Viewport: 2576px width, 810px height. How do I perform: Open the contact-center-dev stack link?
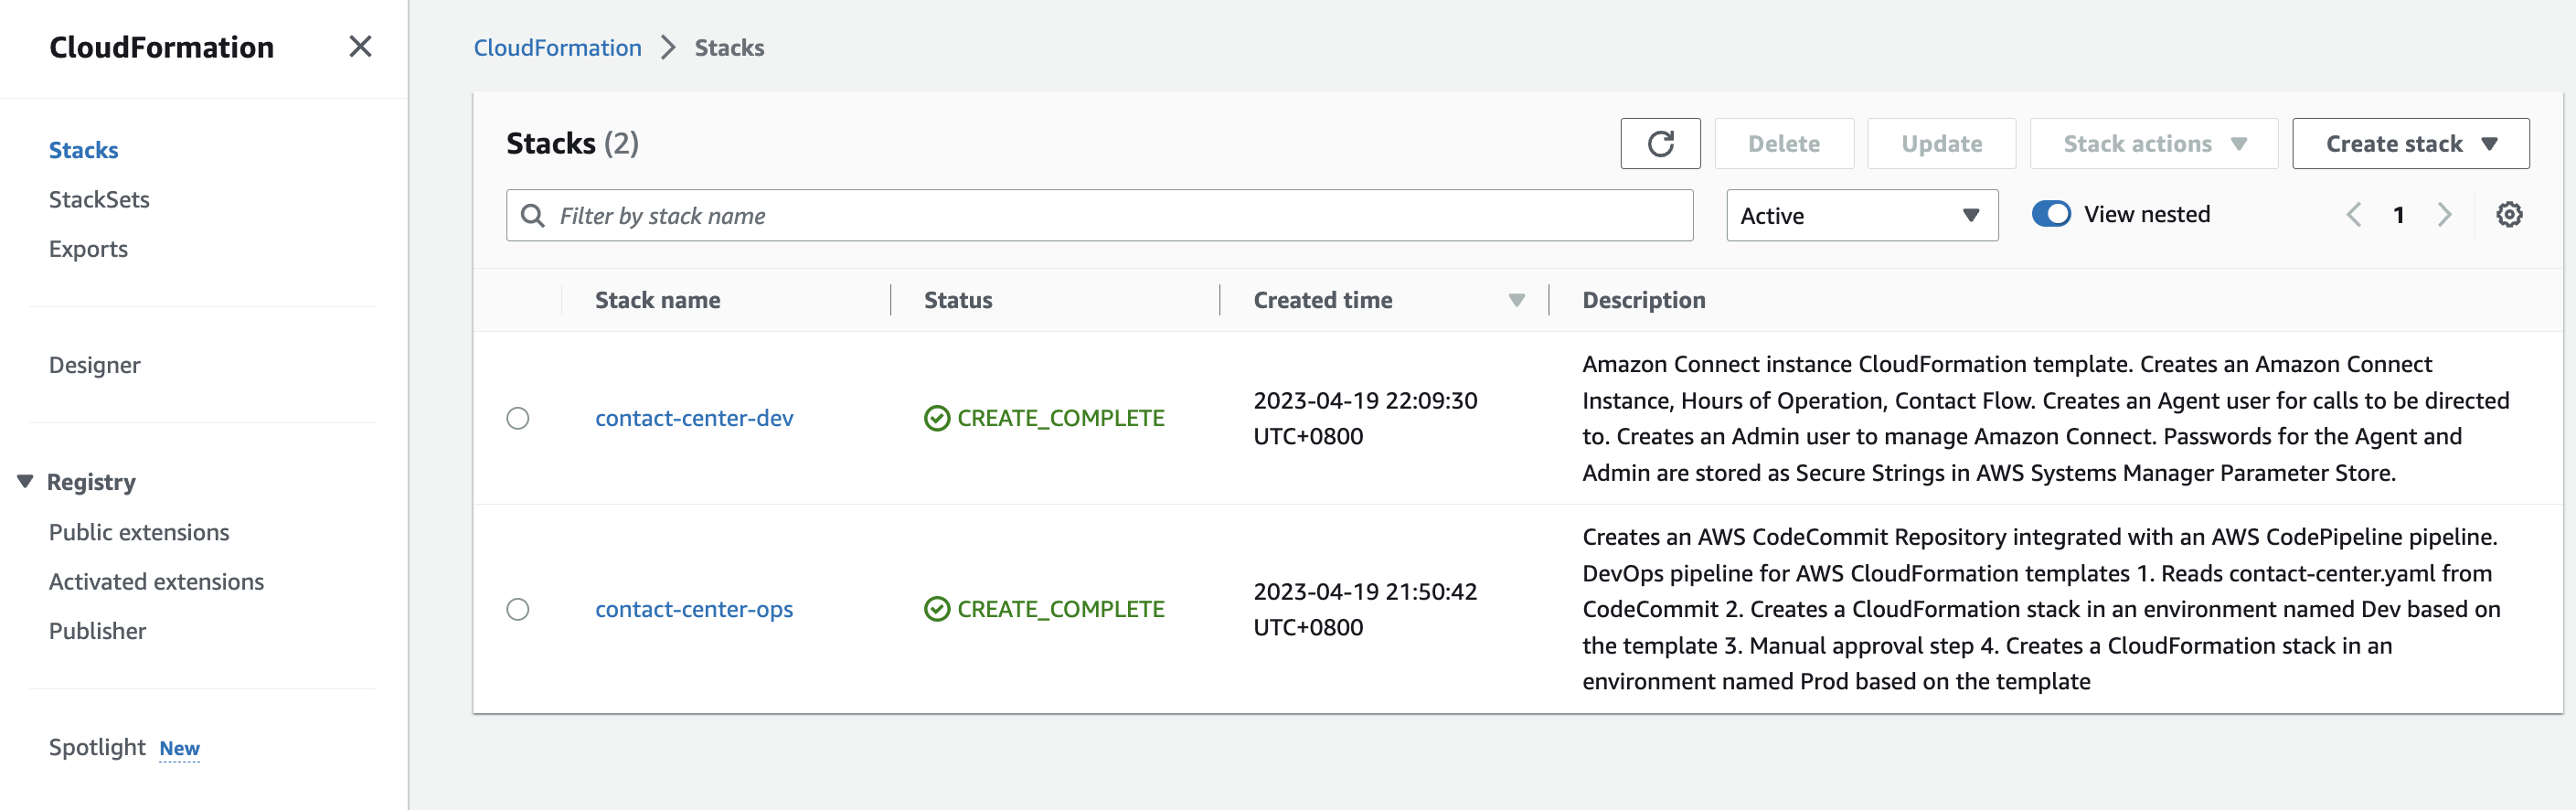click(694, 418)
